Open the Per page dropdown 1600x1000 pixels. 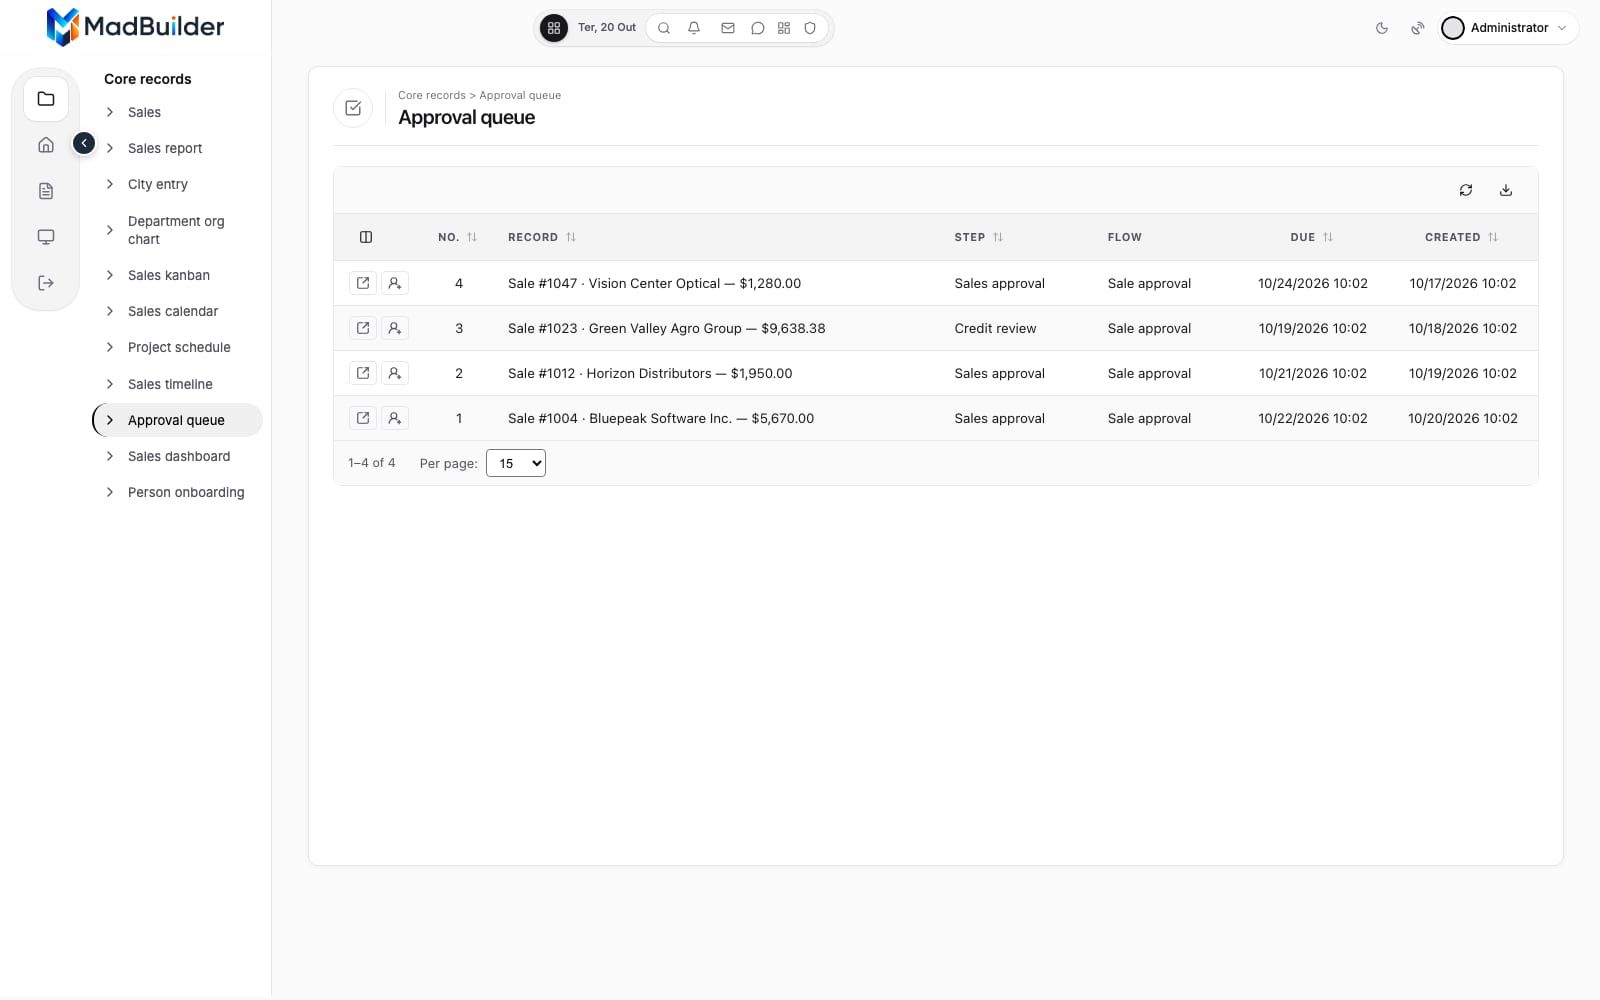click(x=516, y=463)
